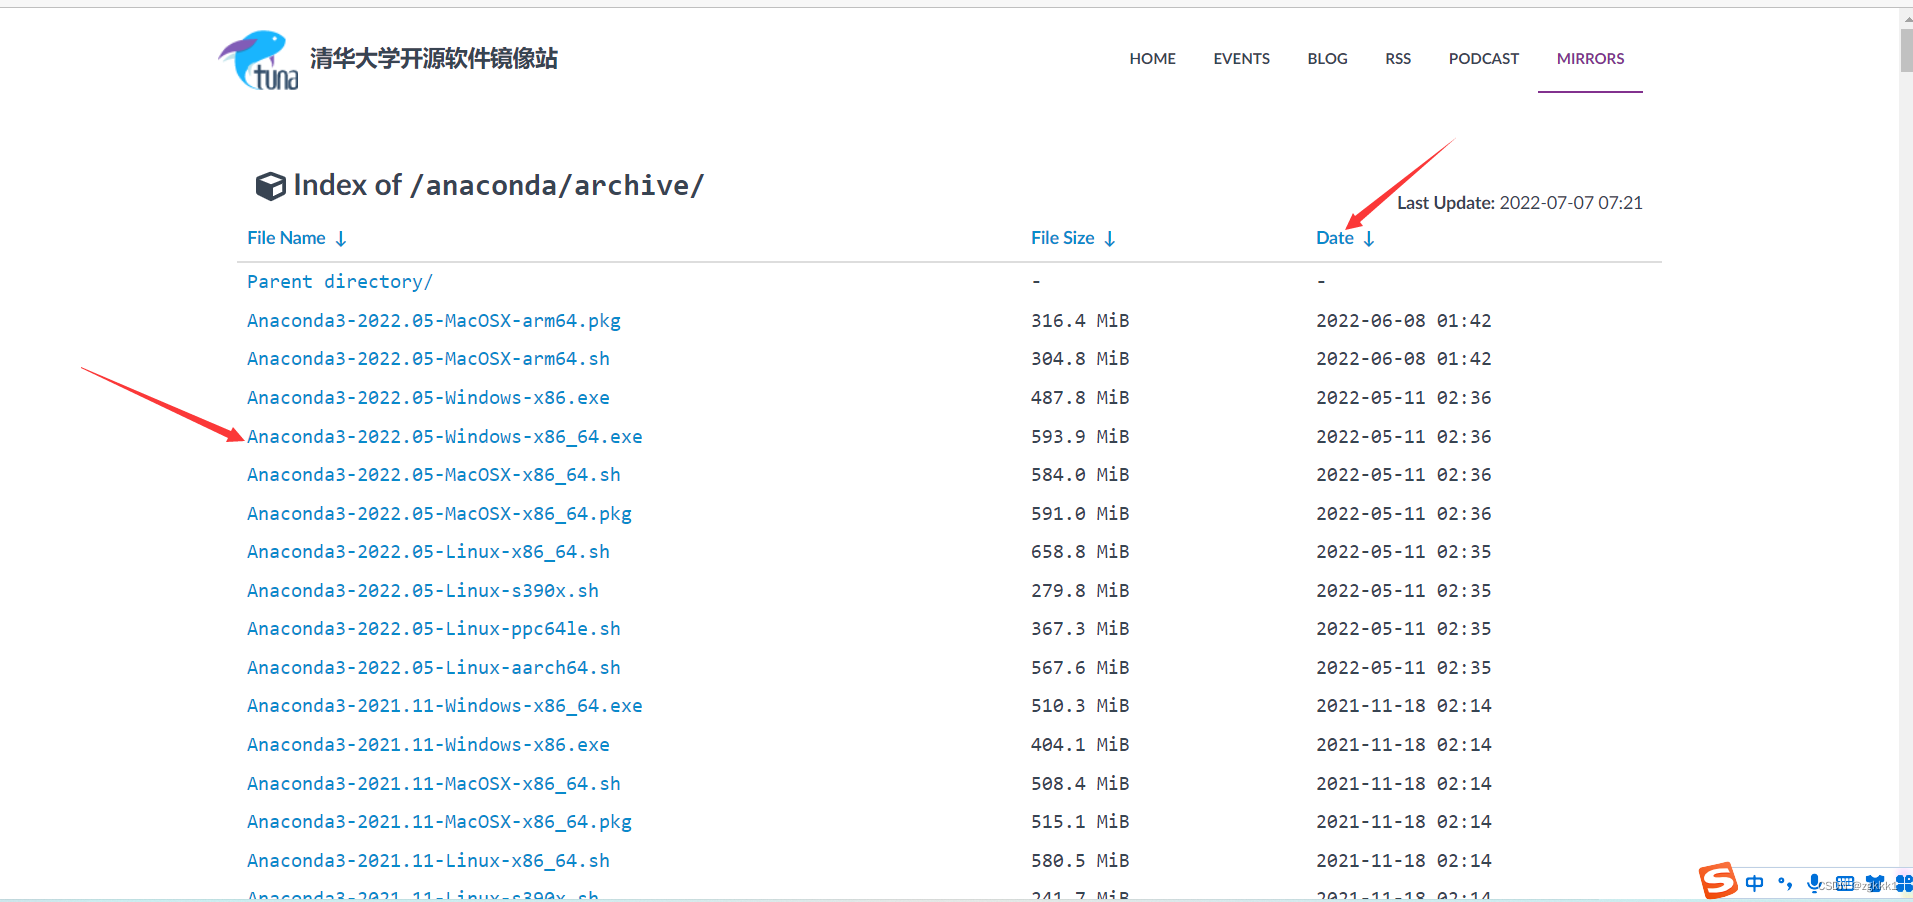This screenshot has height=902, width=1913.
Task: Toggle File Name sort order arrow
Action: (341, 238)
